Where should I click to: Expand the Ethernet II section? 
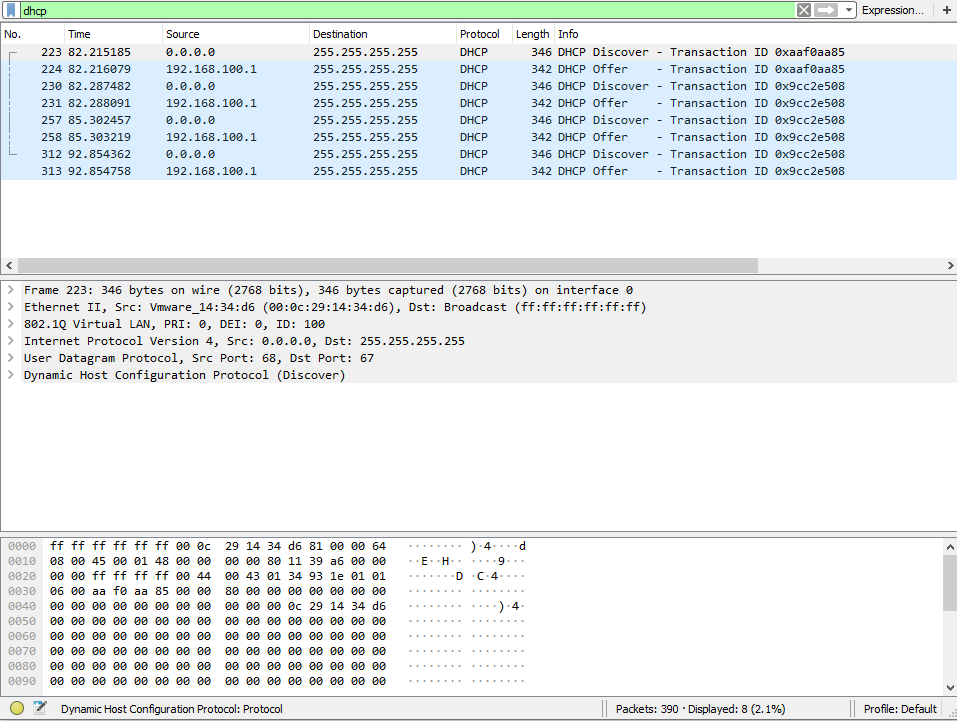tap(10, 307)
